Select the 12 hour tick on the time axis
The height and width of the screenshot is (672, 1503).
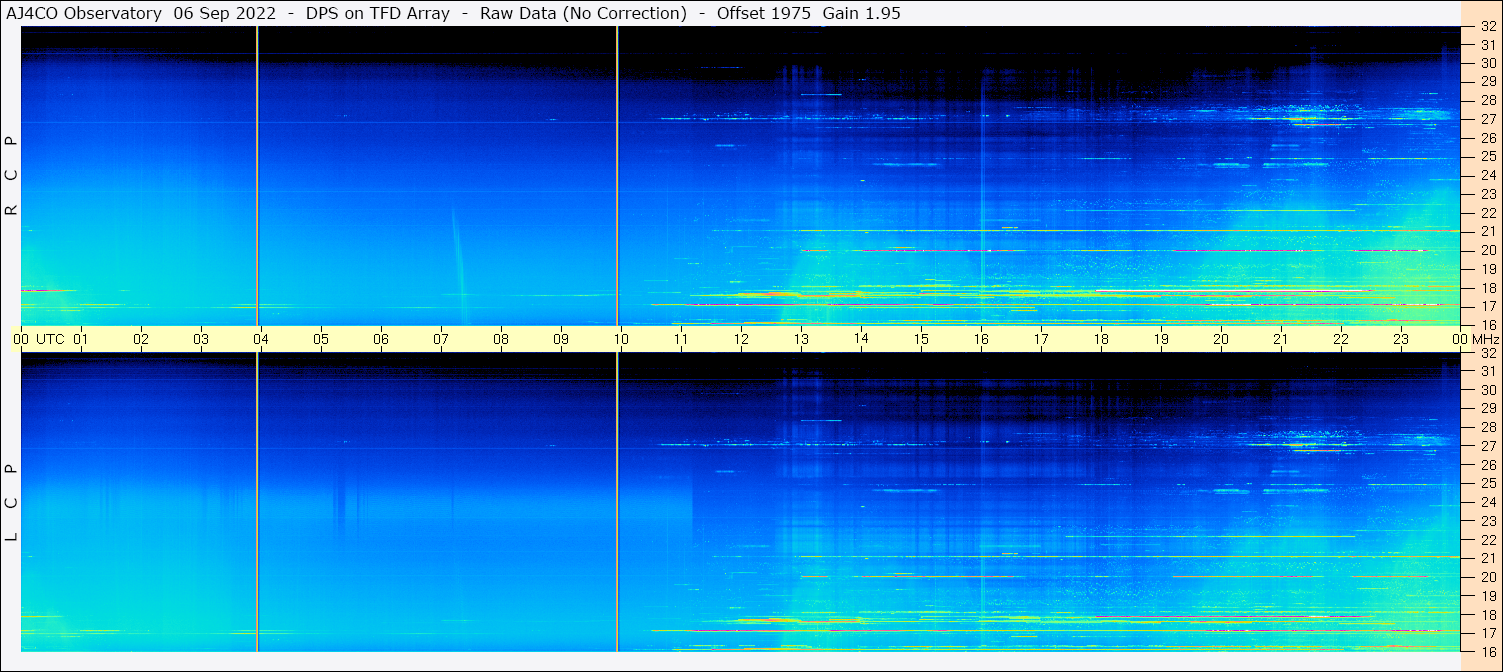point(741,339)
